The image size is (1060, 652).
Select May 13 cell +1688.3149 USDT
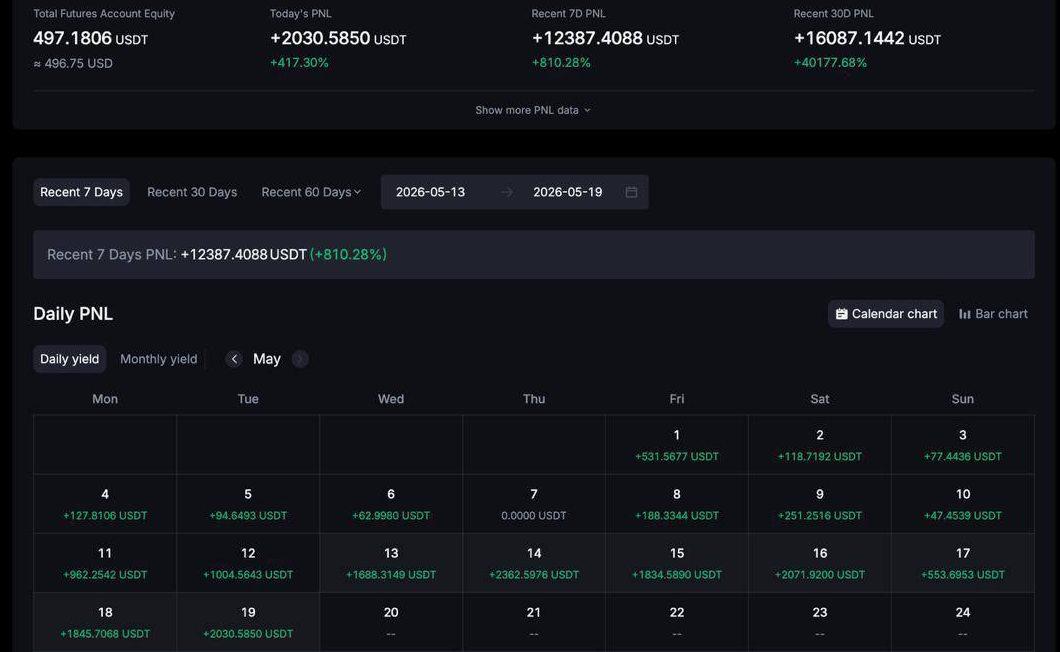[x=391, y=563]
